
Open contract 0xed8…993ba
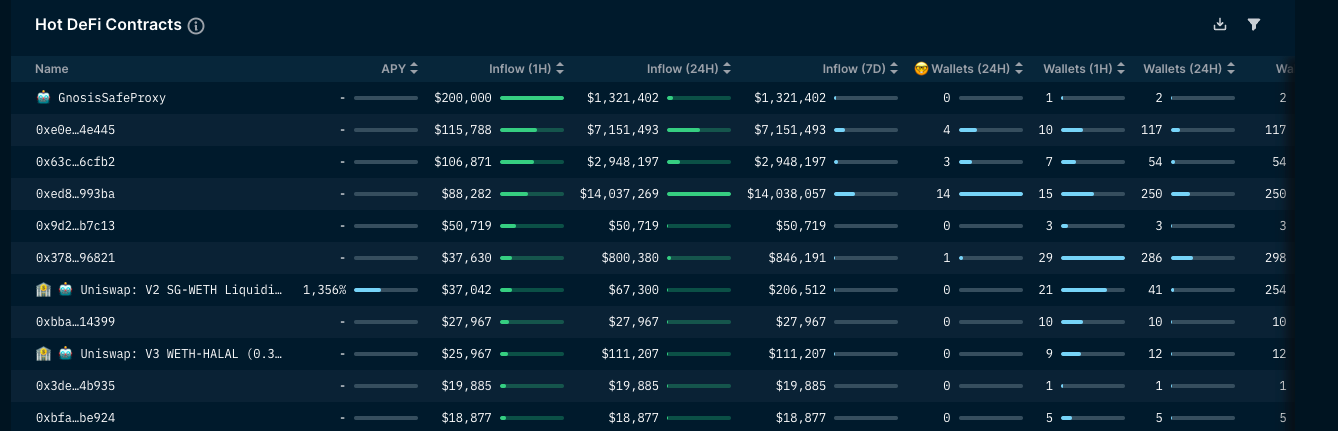tap(75, 194)
